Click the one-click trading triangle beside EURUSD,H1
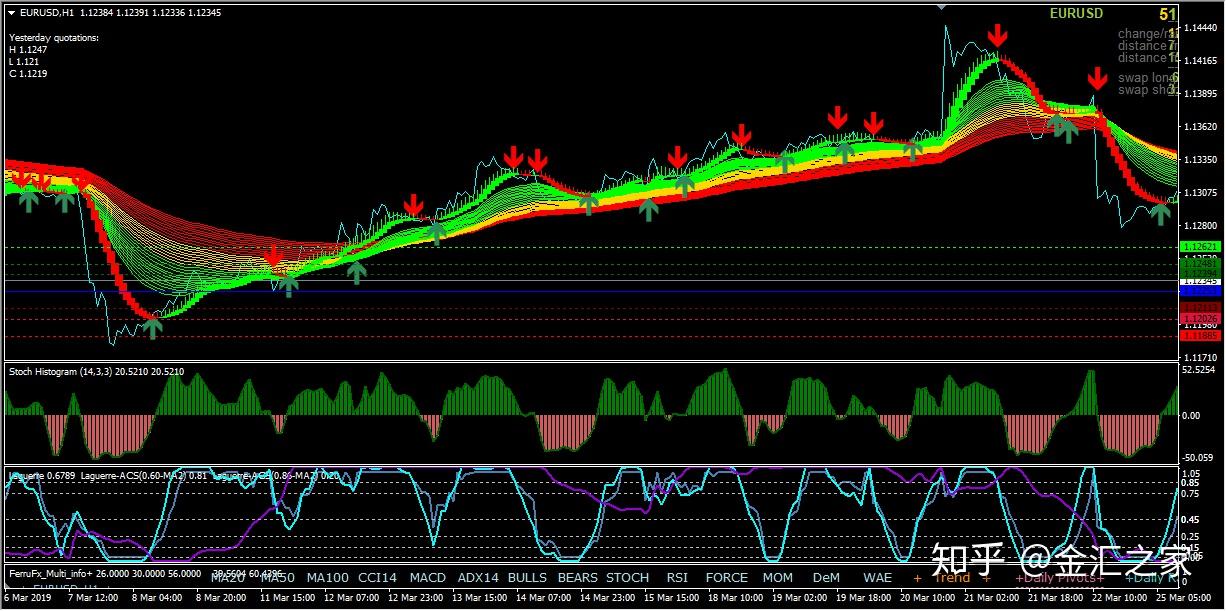 pos(12,13)
